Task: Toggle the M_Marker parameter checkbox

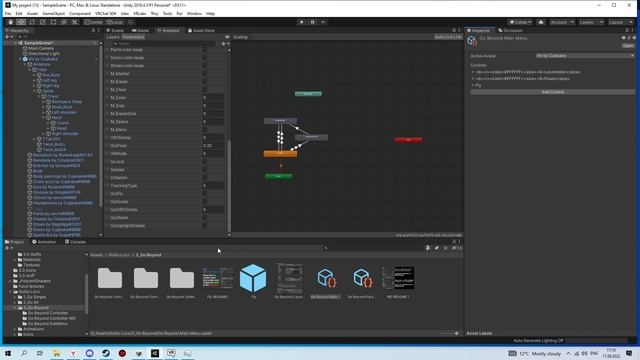Action: coord(204,74)
